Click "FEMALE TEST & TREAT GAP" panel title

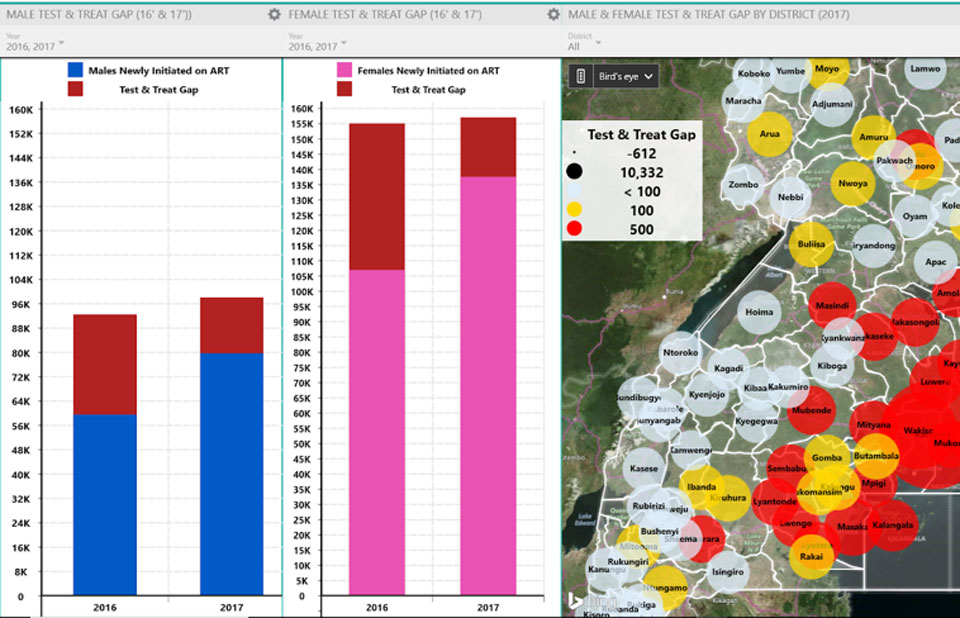click(385, 14)
